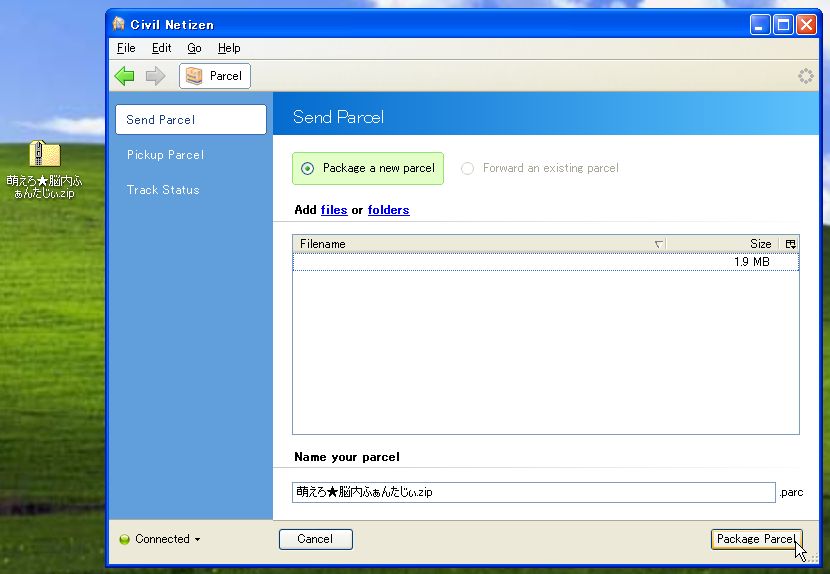Click the green Connected status indicator
The height and width of the screenshot is (574, 830).
[x=125, y=540]
